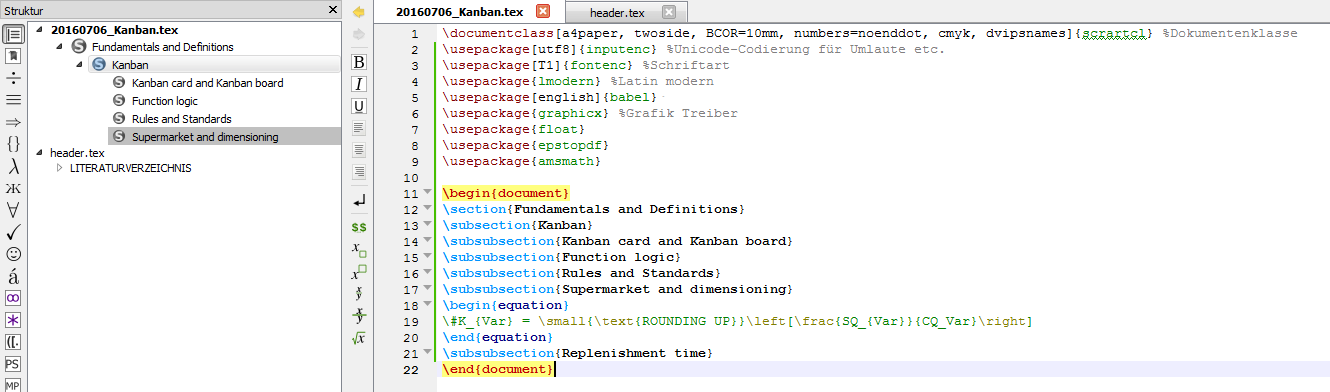Viewport: 1330px width, 392px height.
Task: Open infinity special symbols panel
Action: coord(14,298)
